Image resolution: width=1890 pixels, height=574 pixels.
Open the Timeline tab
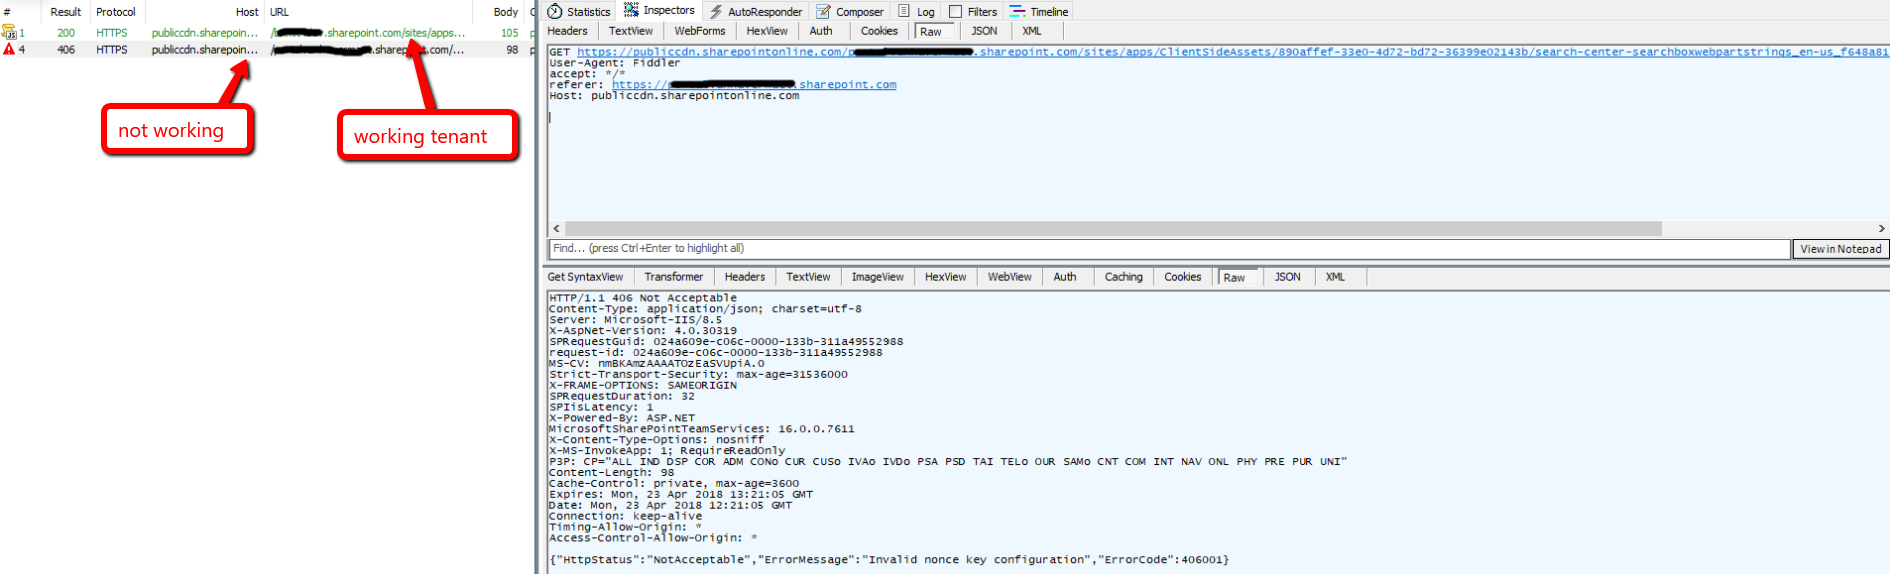(1039, 12)
